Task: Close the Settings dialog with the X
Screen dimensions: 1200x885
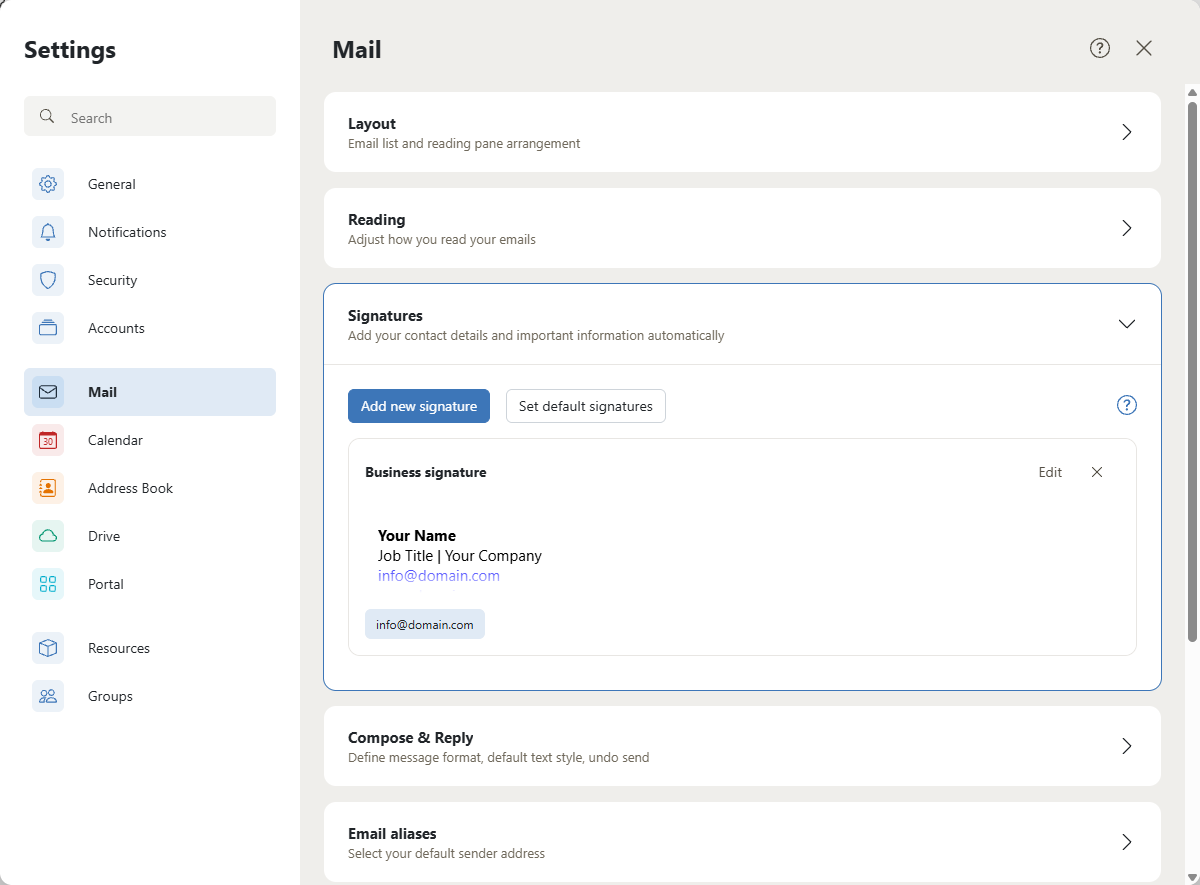Action: [1144, 48]
